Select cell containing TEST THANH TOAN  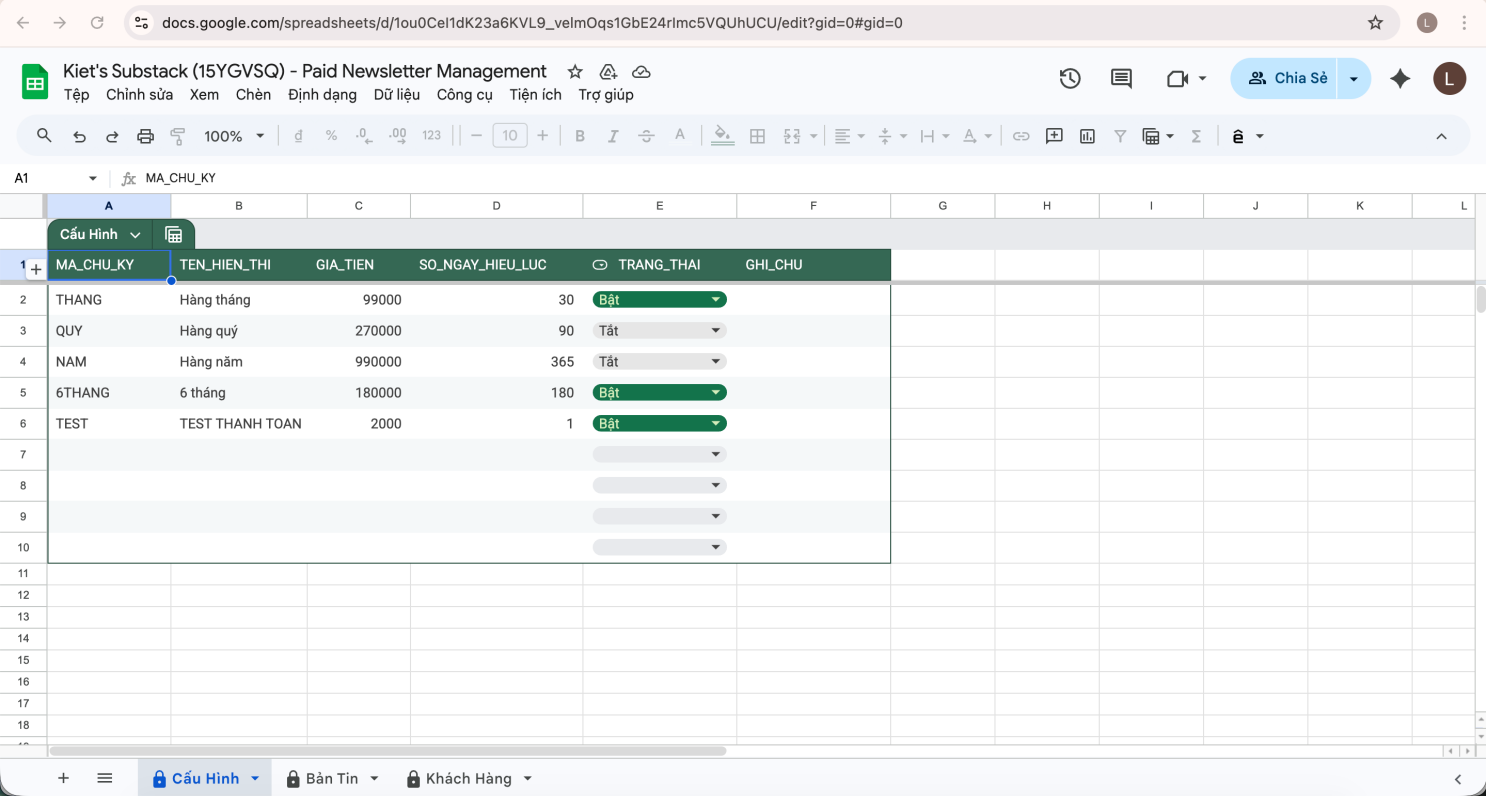239,423
